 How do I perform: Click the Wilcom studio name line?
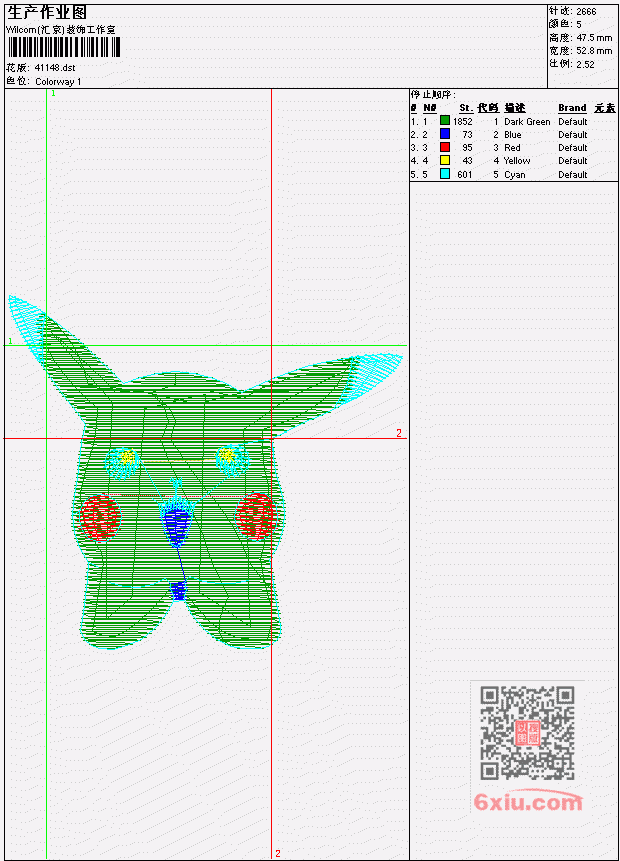tap(60, 30)
